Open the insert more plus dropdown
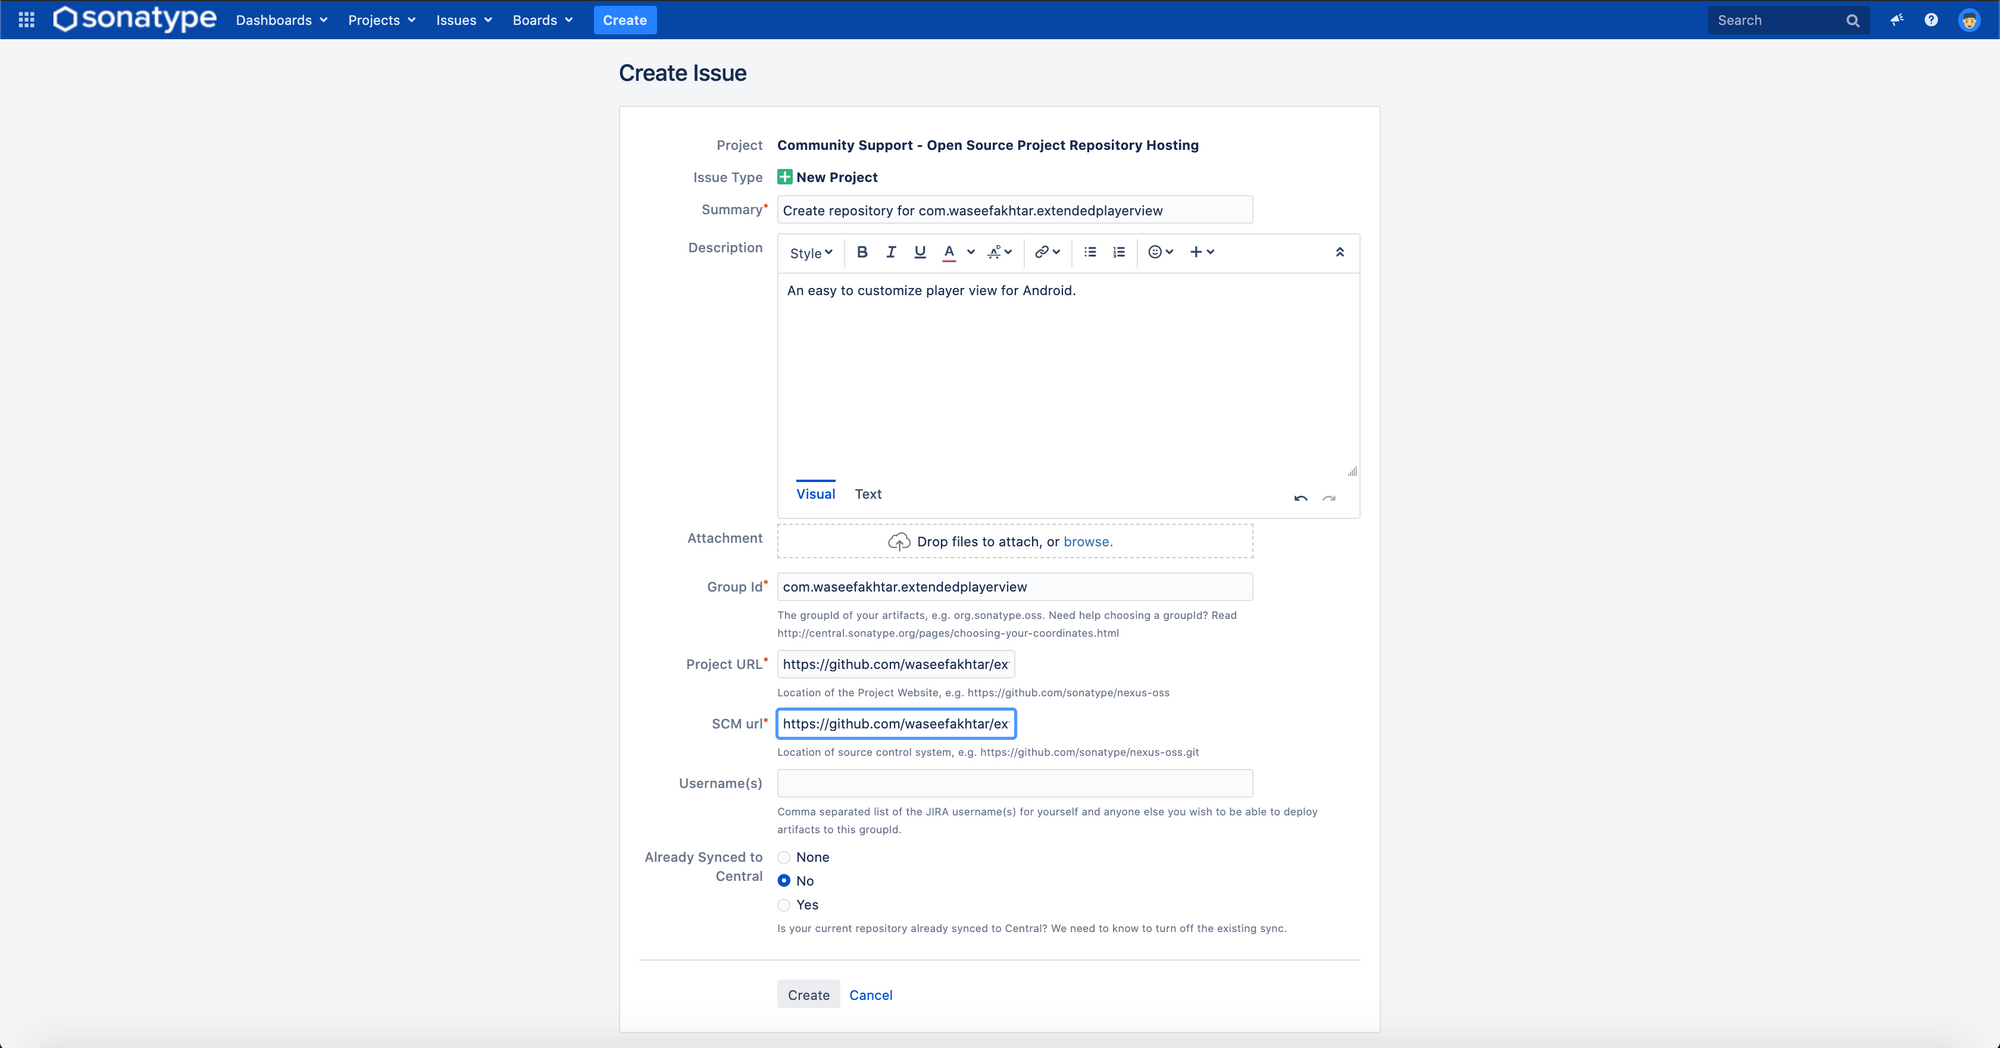The height and width of the screenshot is (1048, 2000). tap(1202, 252)
